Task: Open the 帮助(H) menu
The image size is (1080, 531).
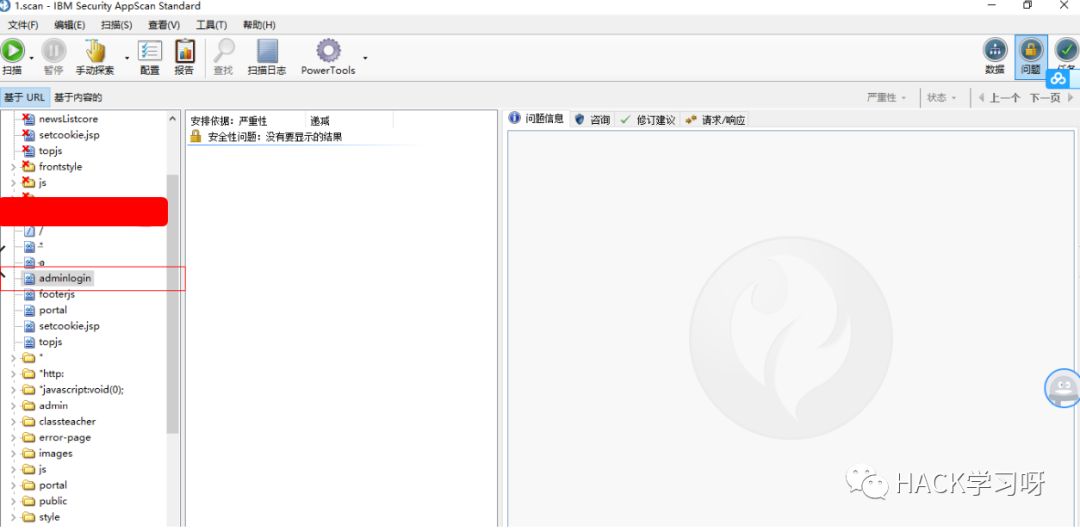Action: point(259,25)
